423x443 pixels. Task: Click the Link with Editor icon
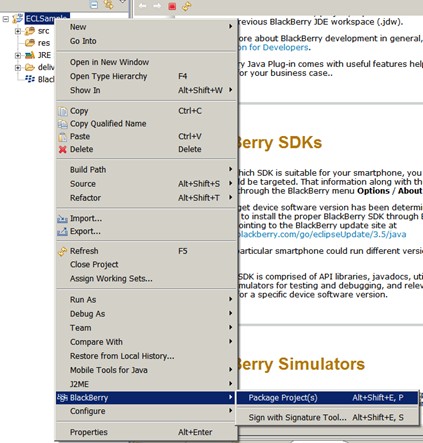(108, 4)
